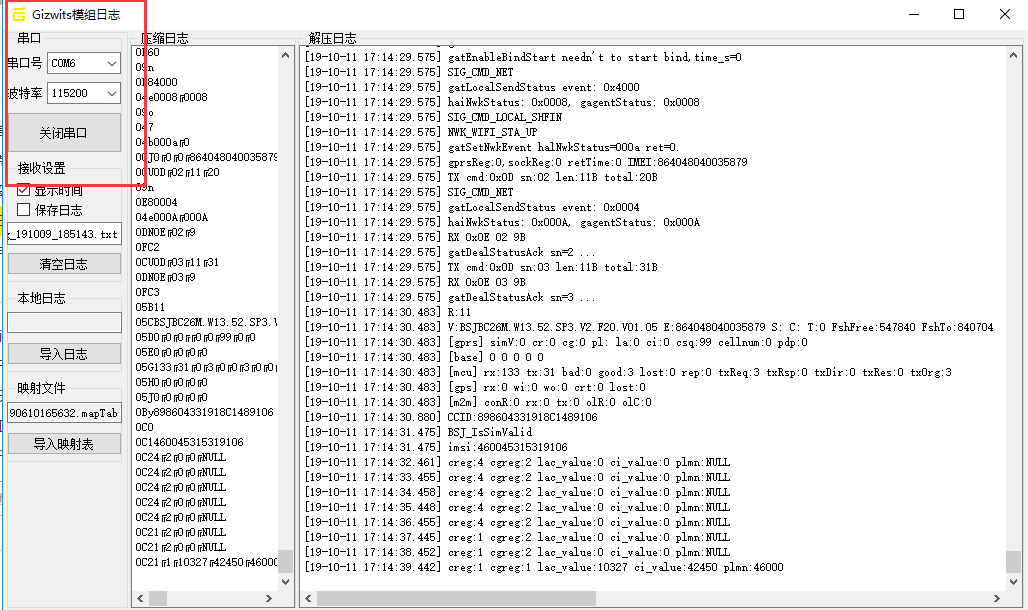
Task: Click the 导入映射表 button
Action: (64, 444)
